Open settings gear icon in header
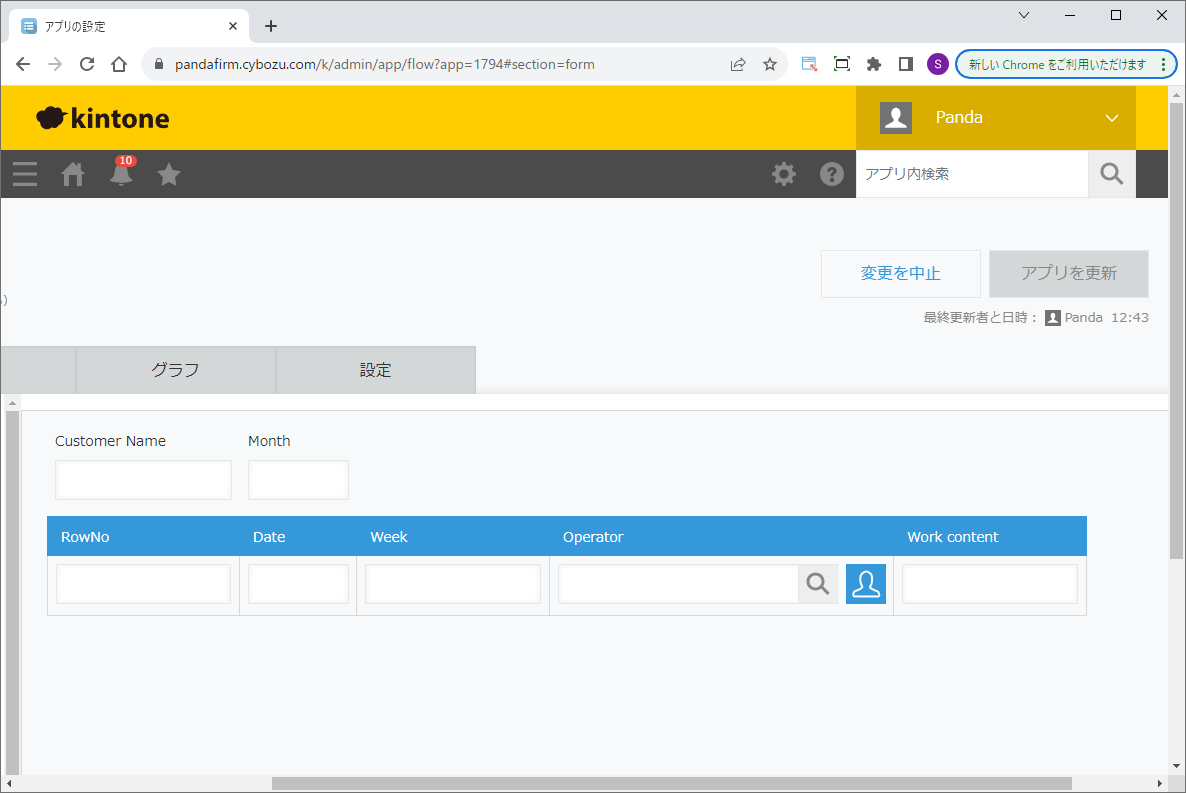1186x793 pixels. [784, 174]
